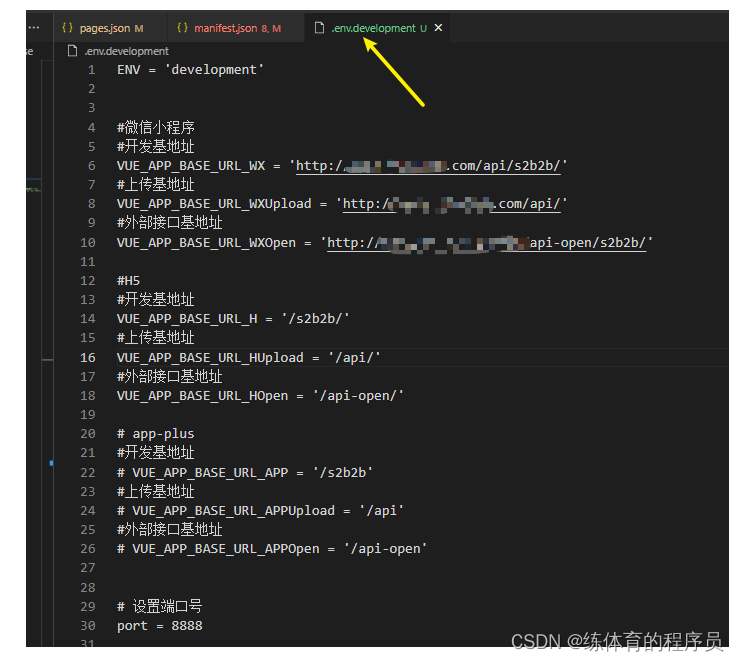Place cursor on the port = 8888 line
This screenshot has width=739, height=661.
tap(159, 626)
